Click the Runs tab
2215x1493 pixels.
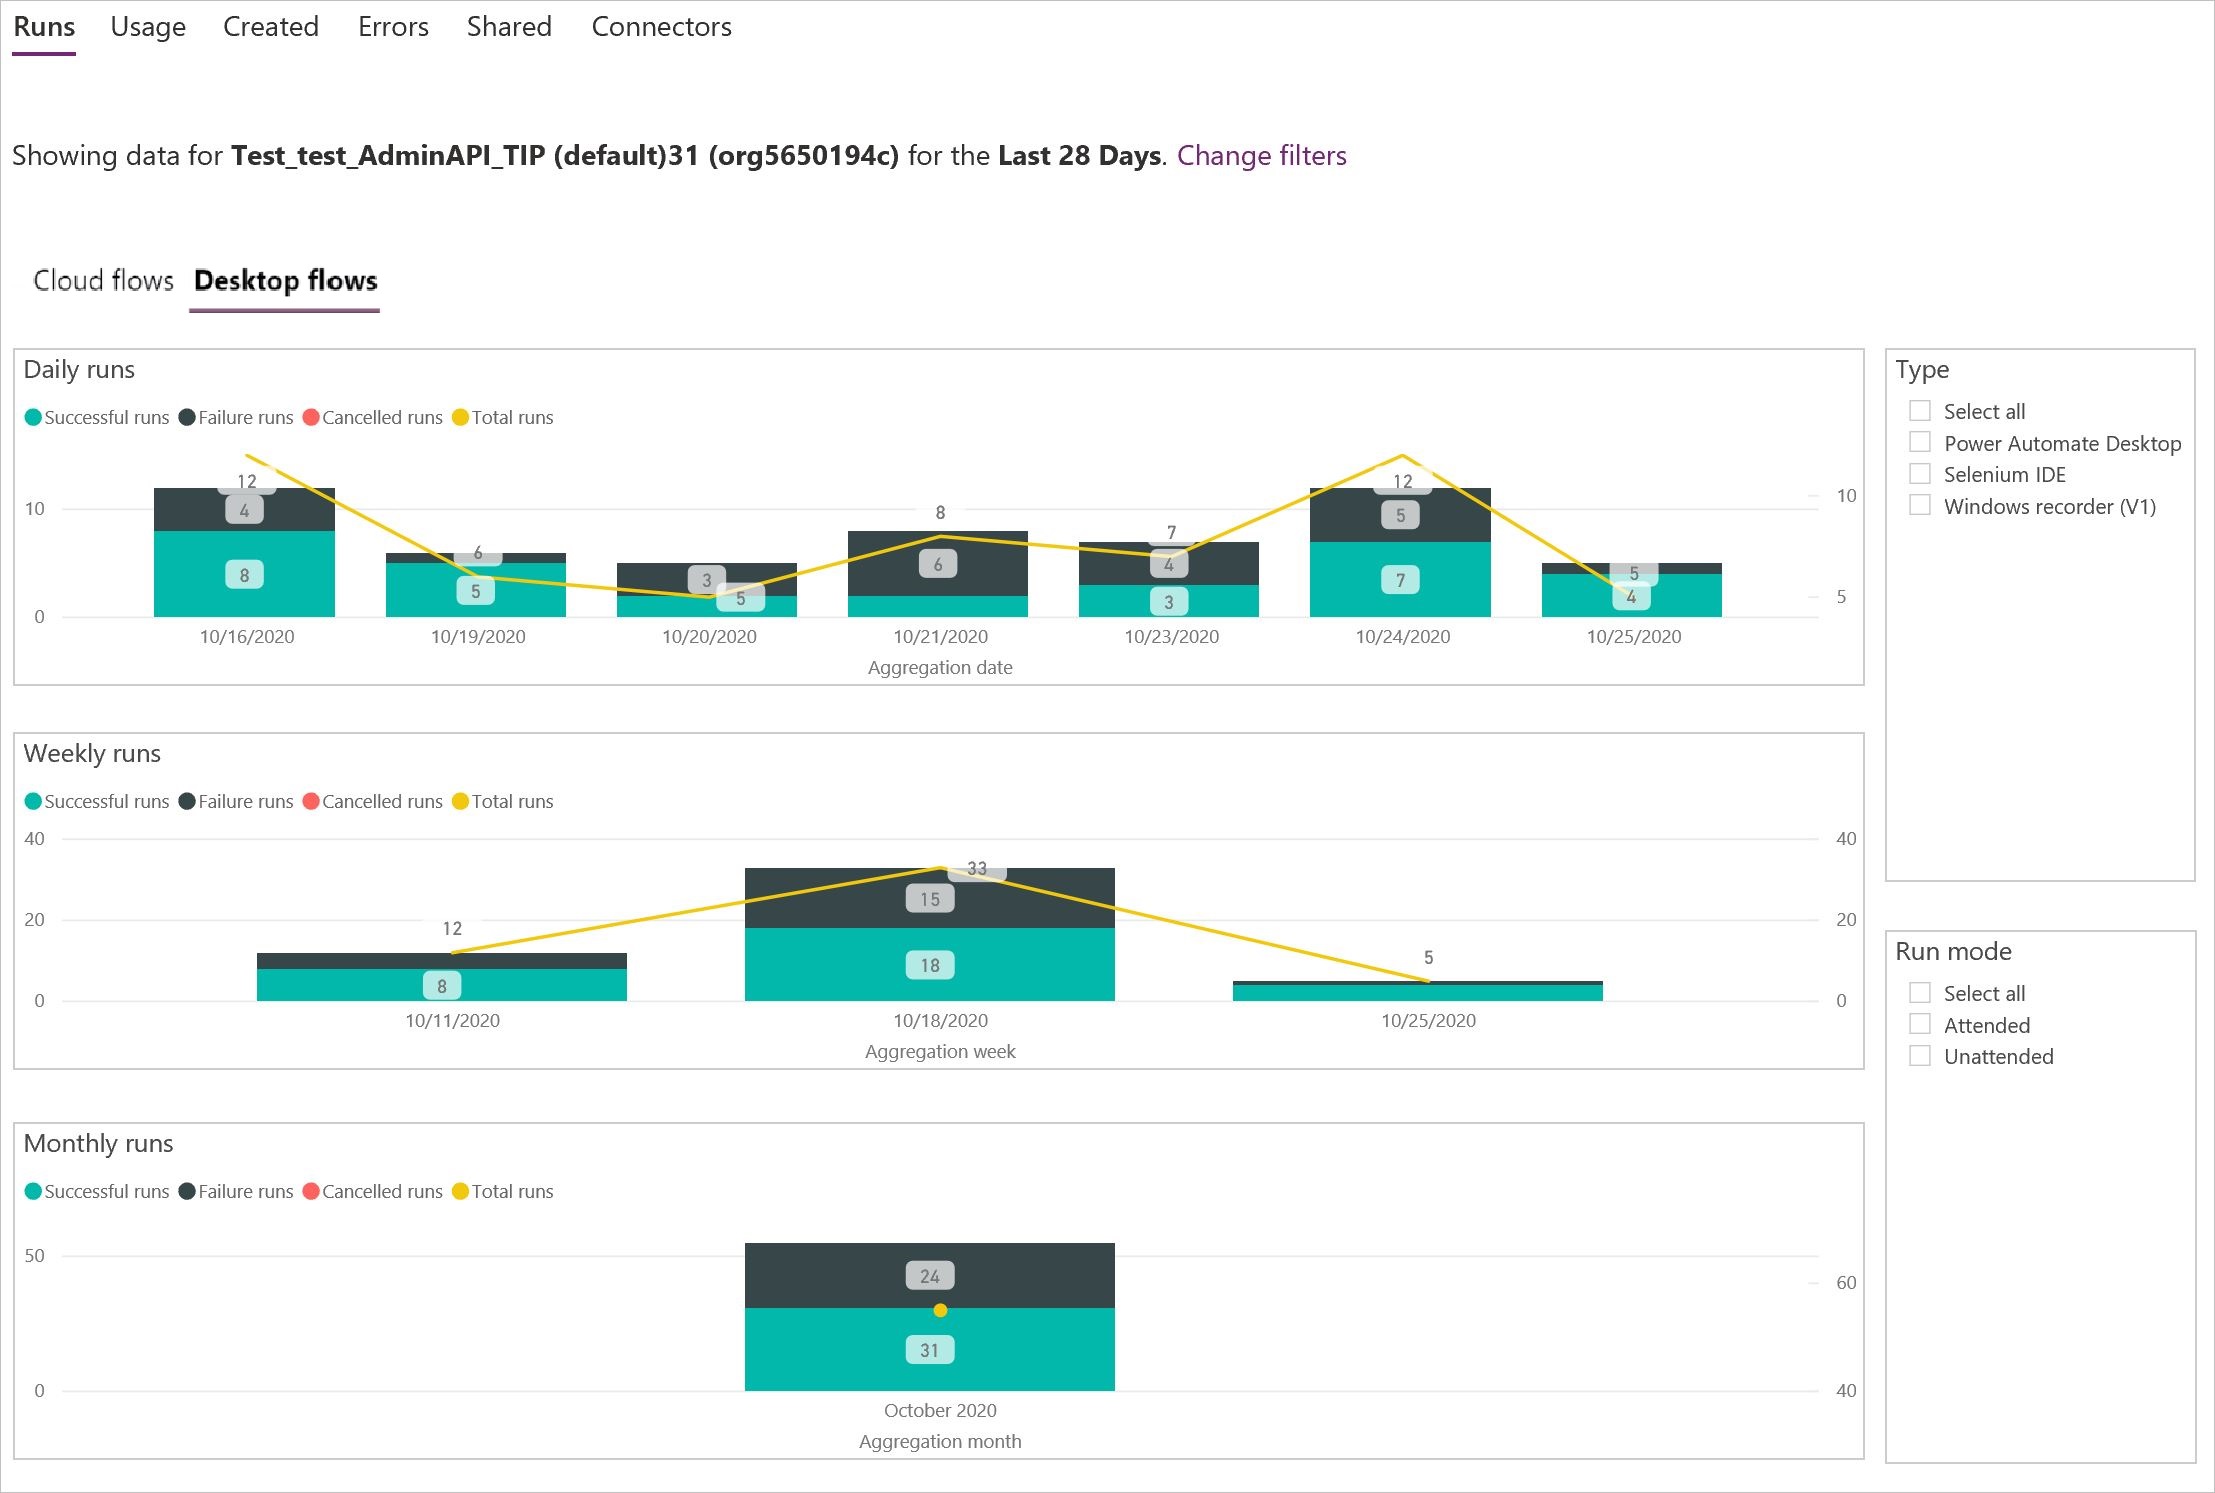click(x=43, y=25)
